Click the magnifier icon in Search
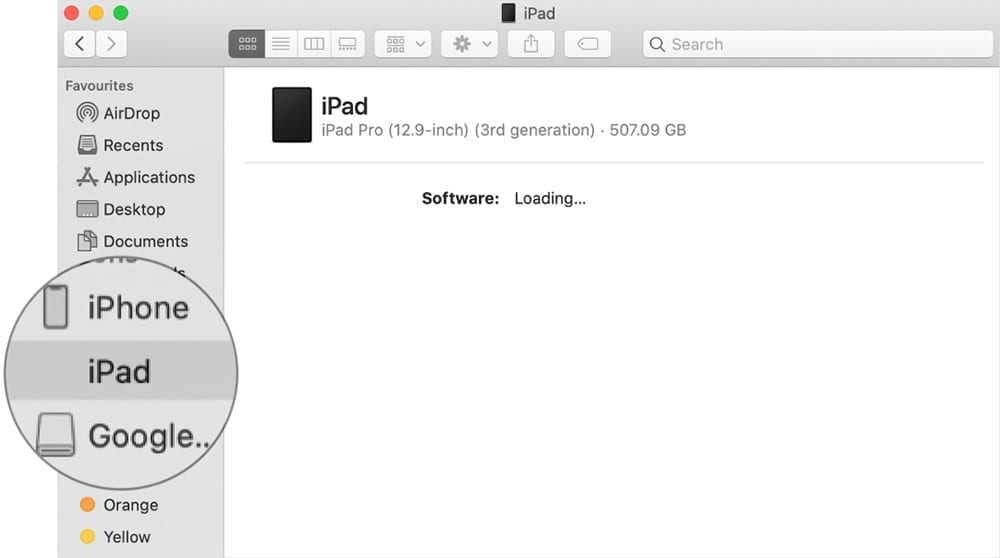Image resolution: width=1000 pixels, height=558 pixels. pyautogui.click(x=657, y=44)
